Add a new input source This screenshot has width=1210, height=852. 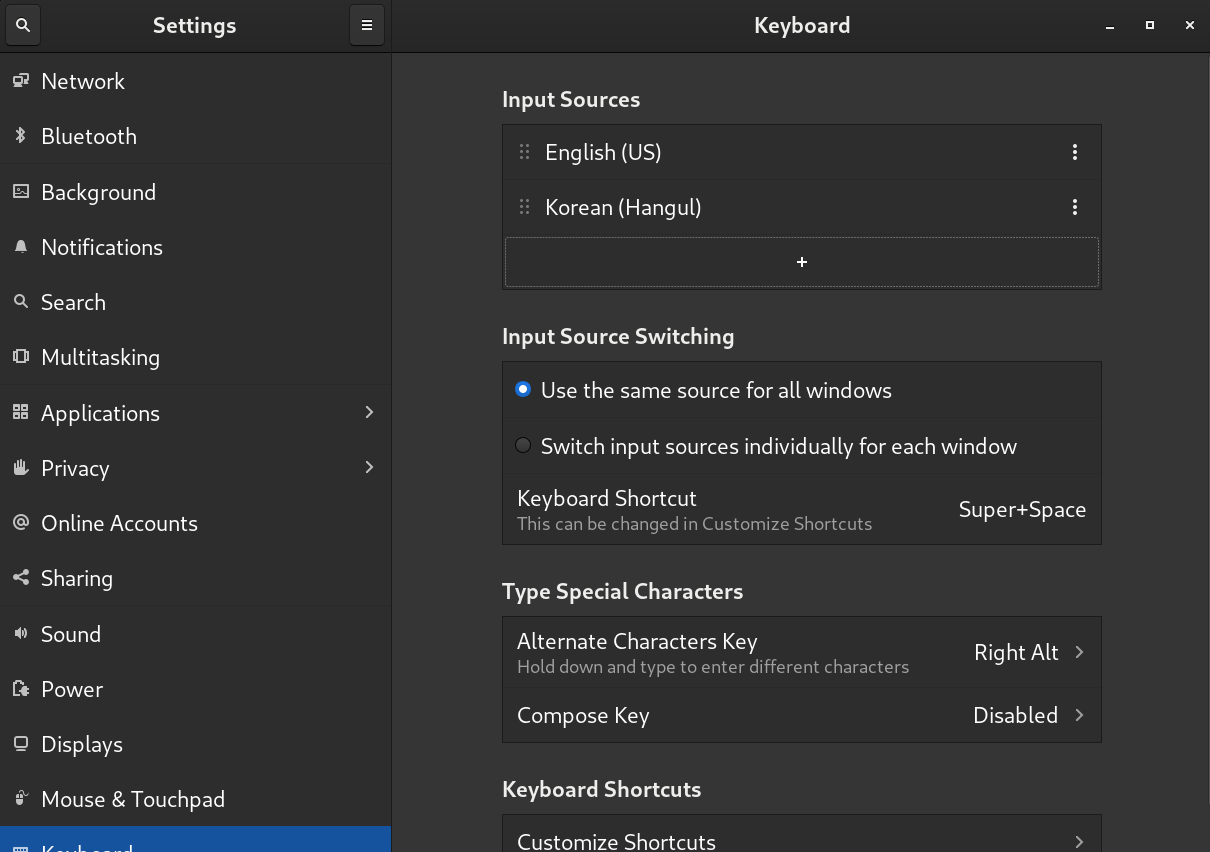(x=801, y=262)
